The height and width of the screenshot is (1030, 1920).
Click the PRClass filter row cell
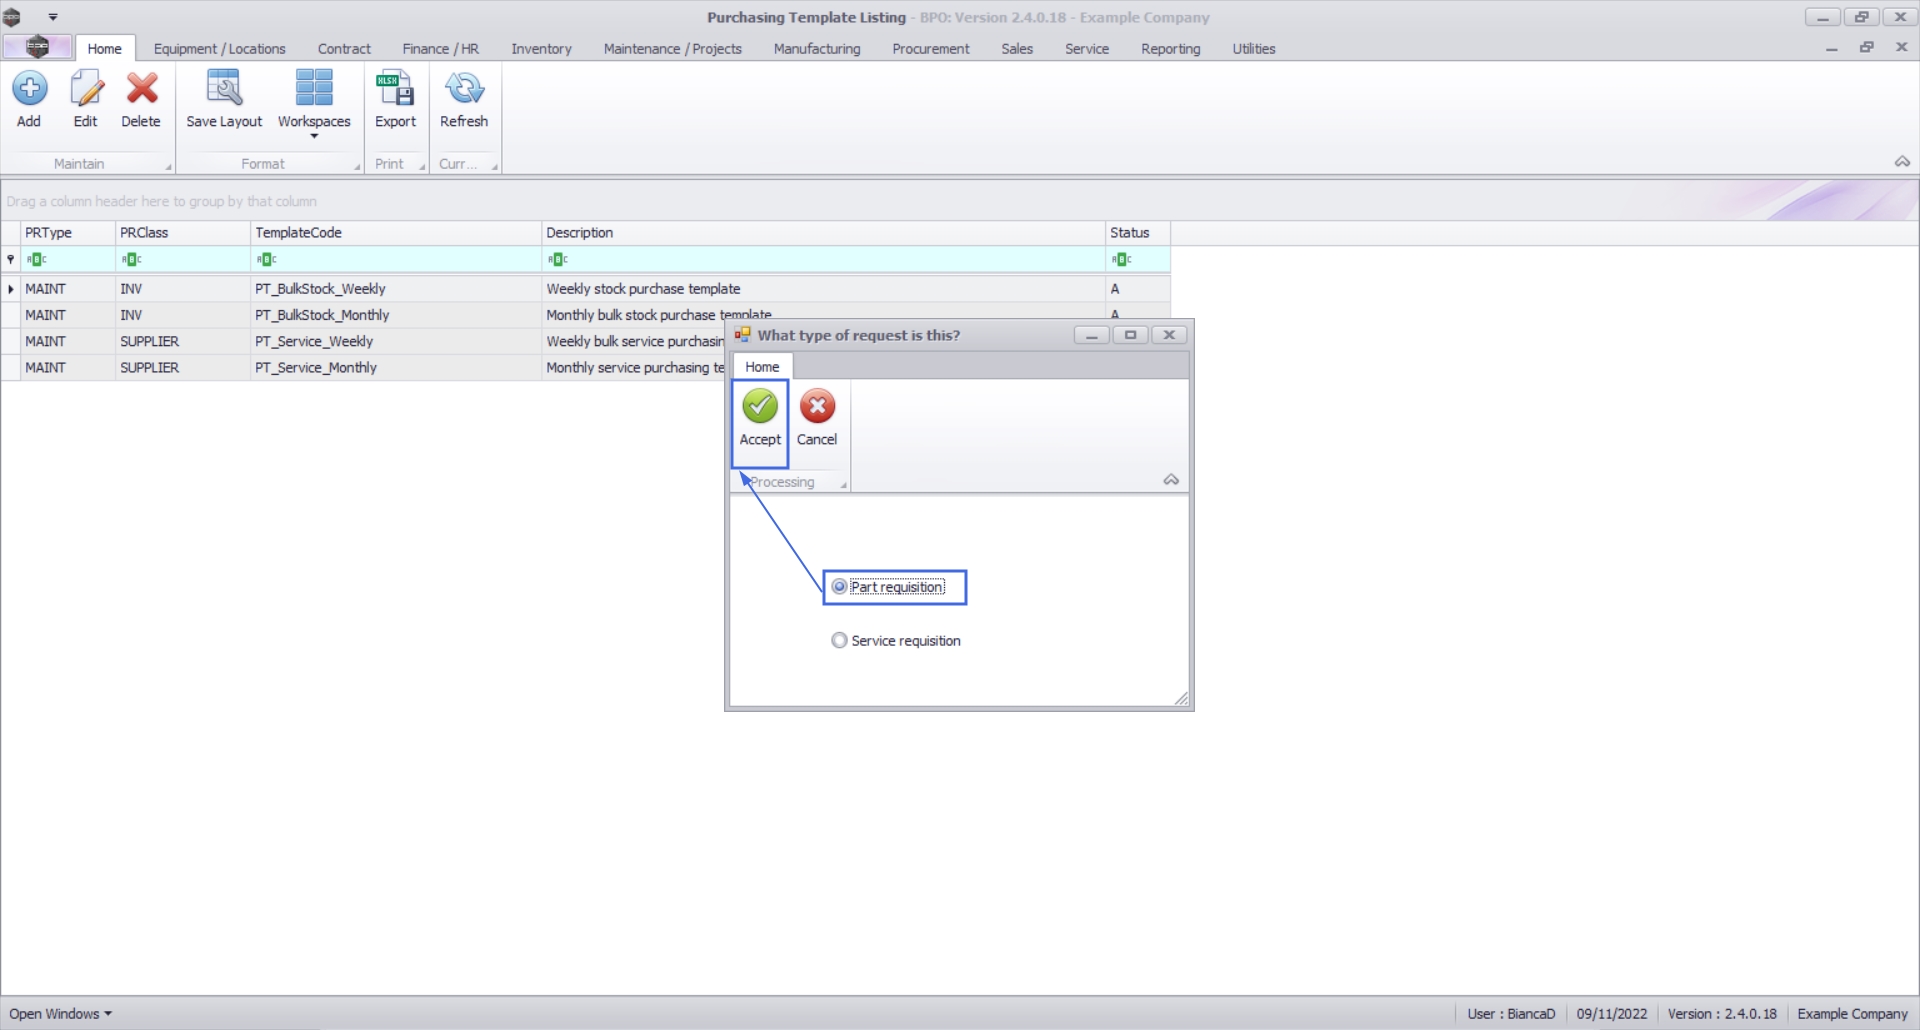click(x=182, y=260)
